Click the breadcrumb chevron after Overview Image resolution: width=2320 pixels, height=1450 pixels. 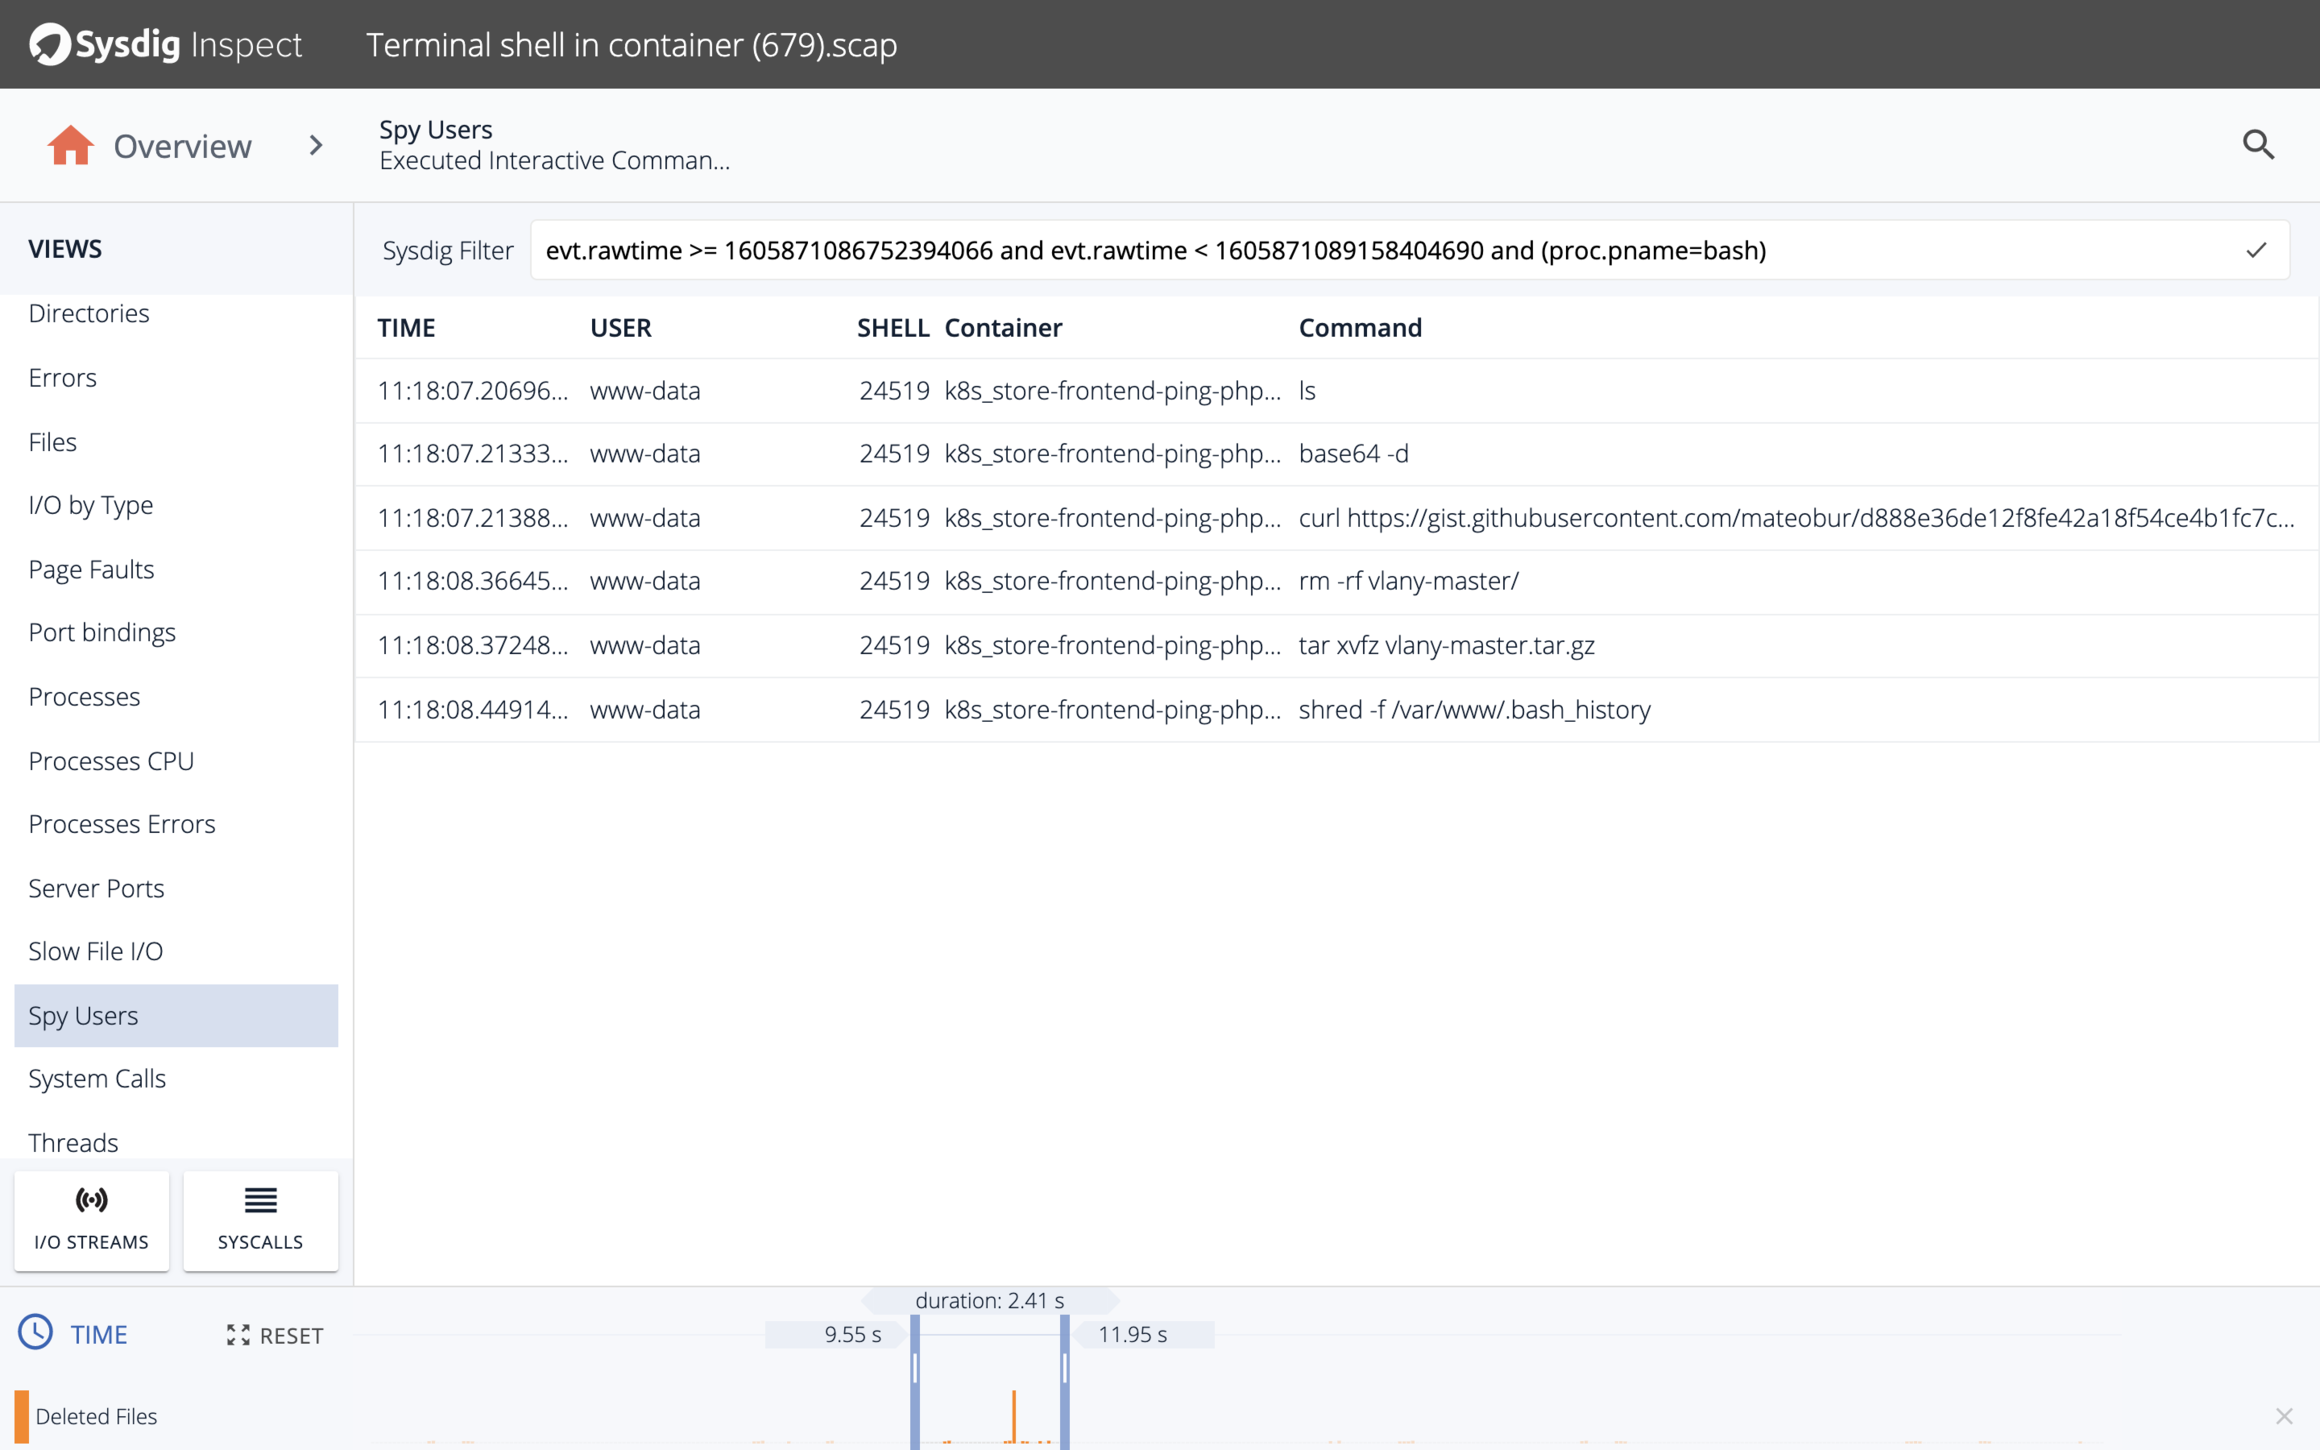click(x=316, y=146)
